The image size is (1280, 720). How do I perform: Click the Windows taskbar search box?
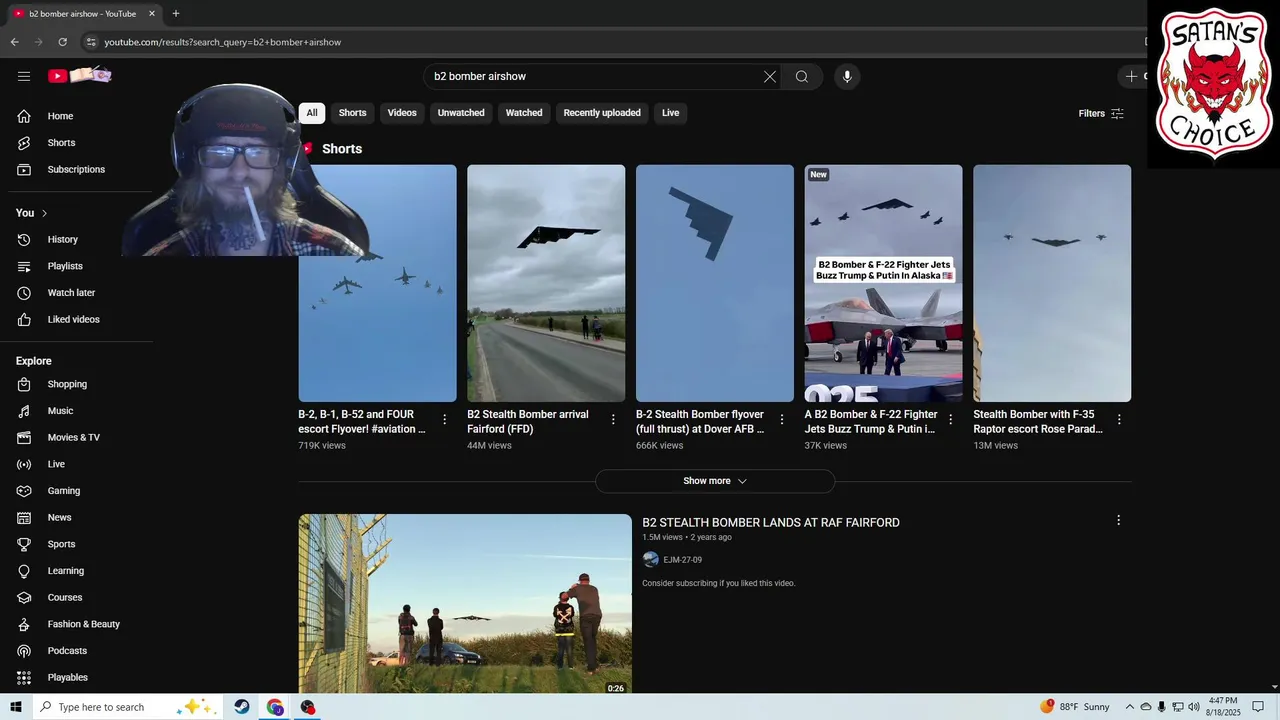[x=128, y=707]
